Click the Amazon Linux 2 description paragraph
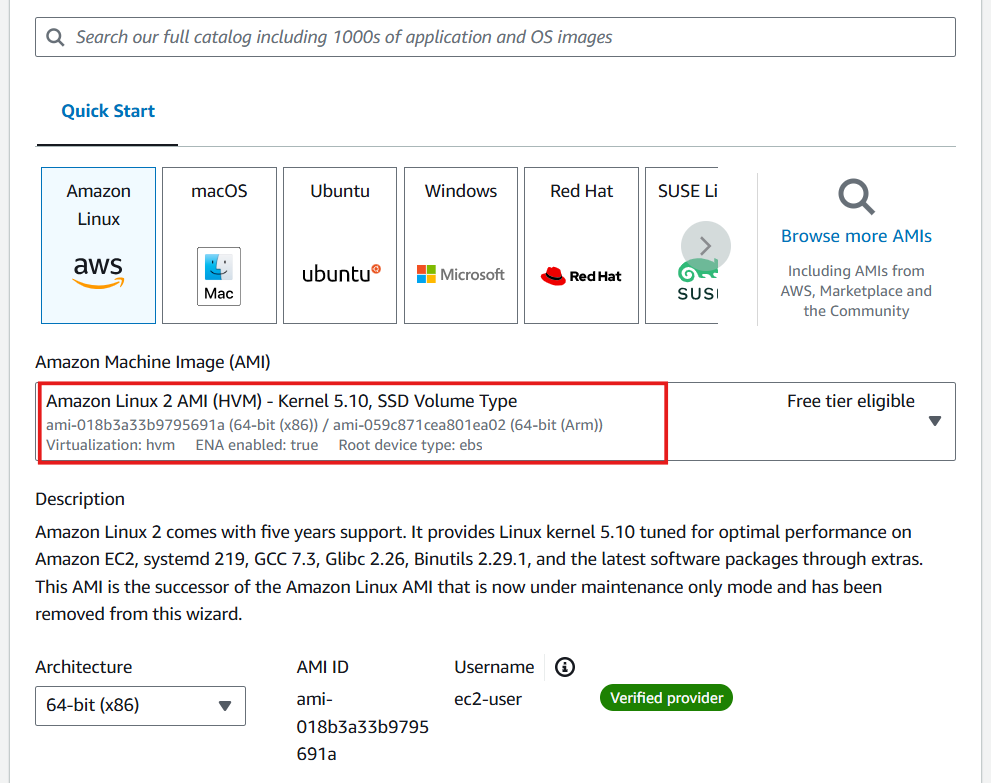This screenshot has height=783, width=991. coord(479,573)
